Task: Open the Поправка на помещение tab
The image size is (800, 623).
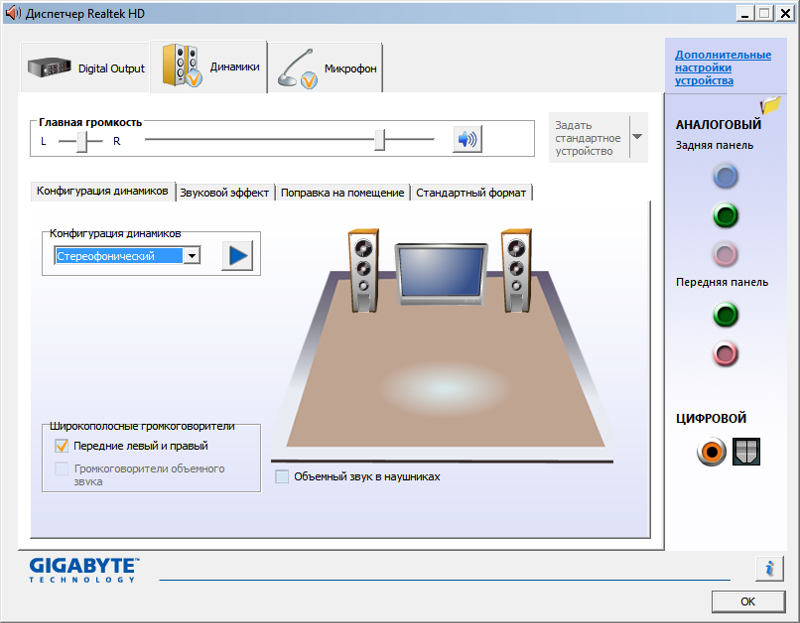Action: [x=342, y=193]
